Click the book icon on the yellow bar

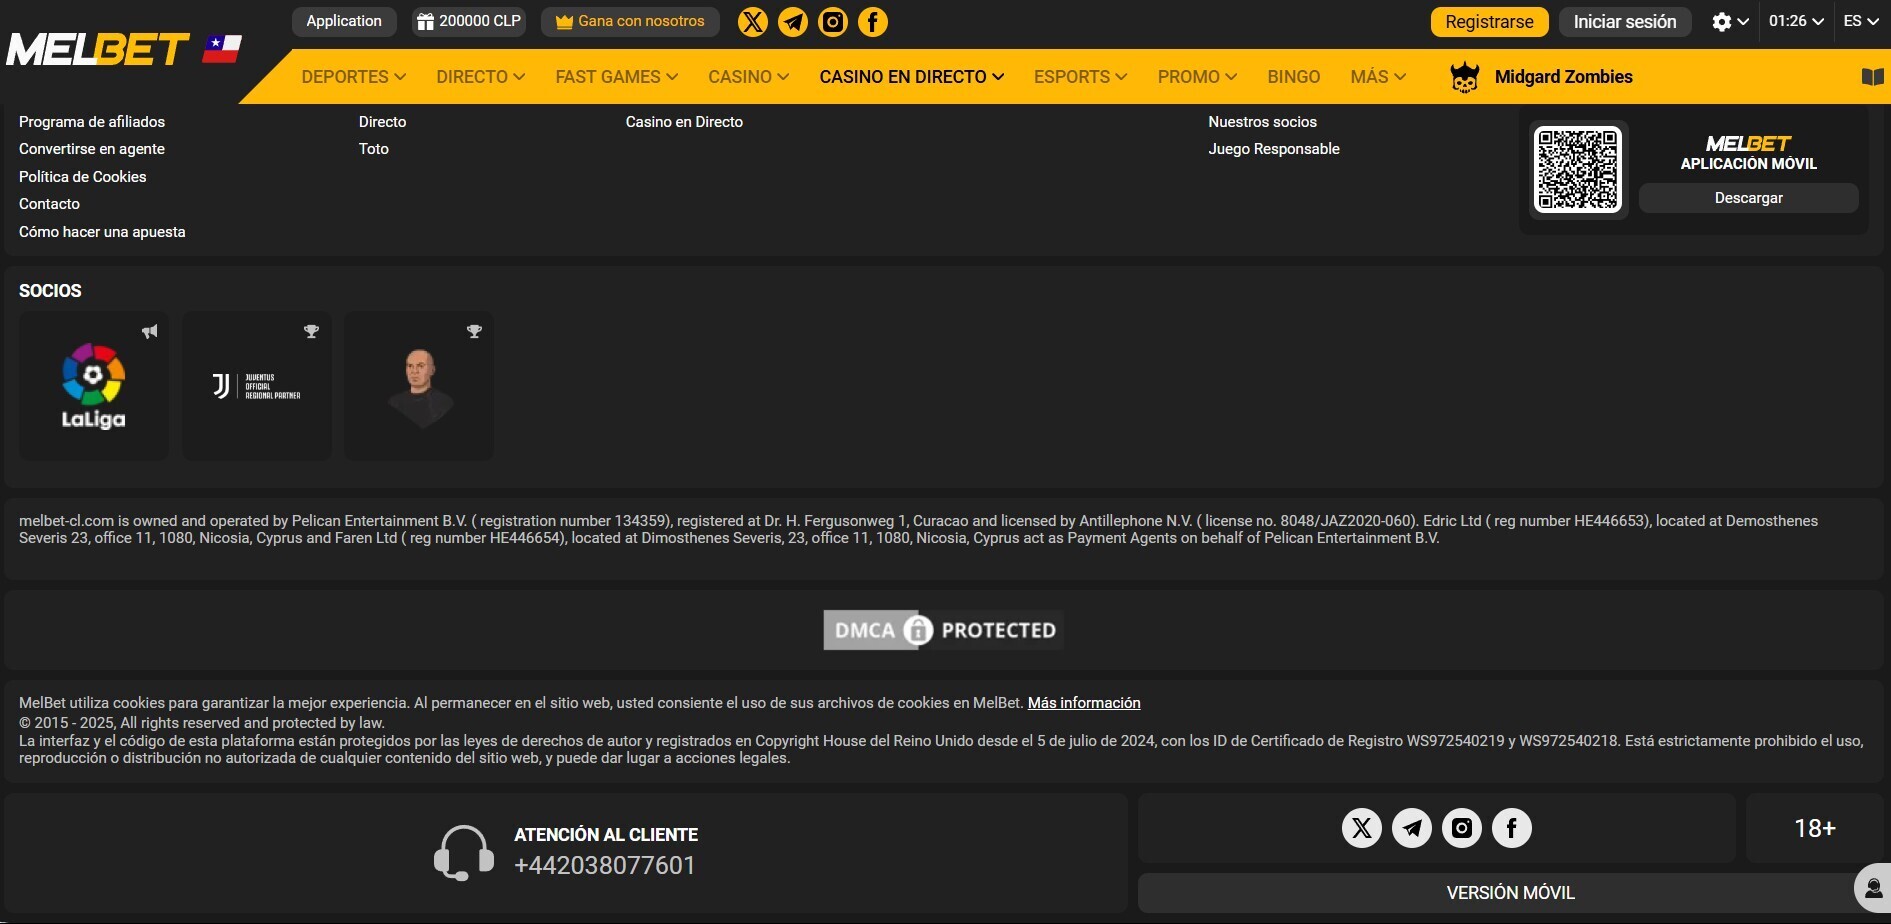1872,77
